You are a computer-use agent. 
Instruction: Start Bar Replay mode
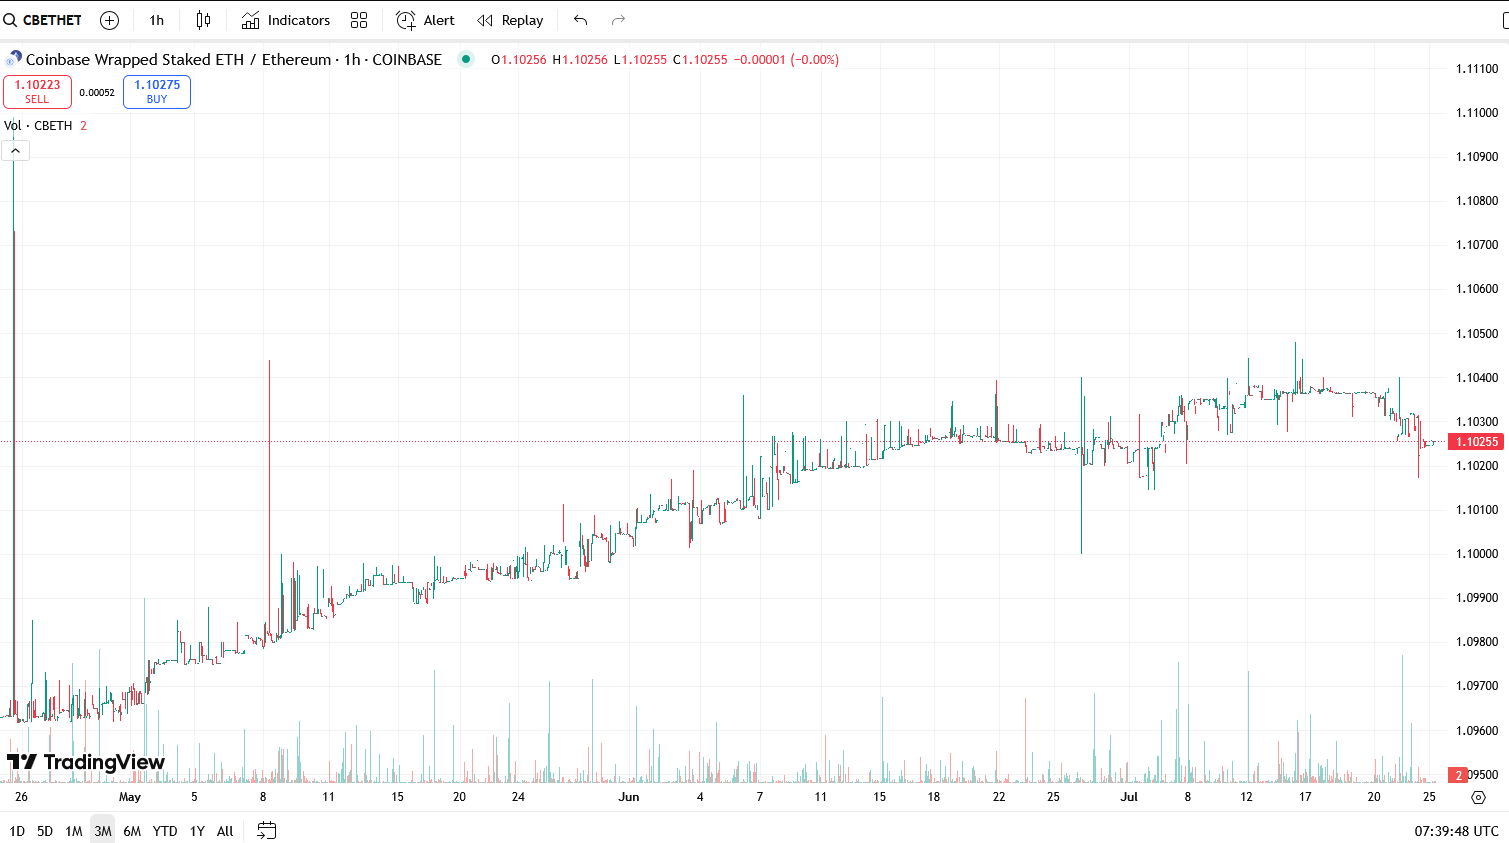click(x=510, y=20)
